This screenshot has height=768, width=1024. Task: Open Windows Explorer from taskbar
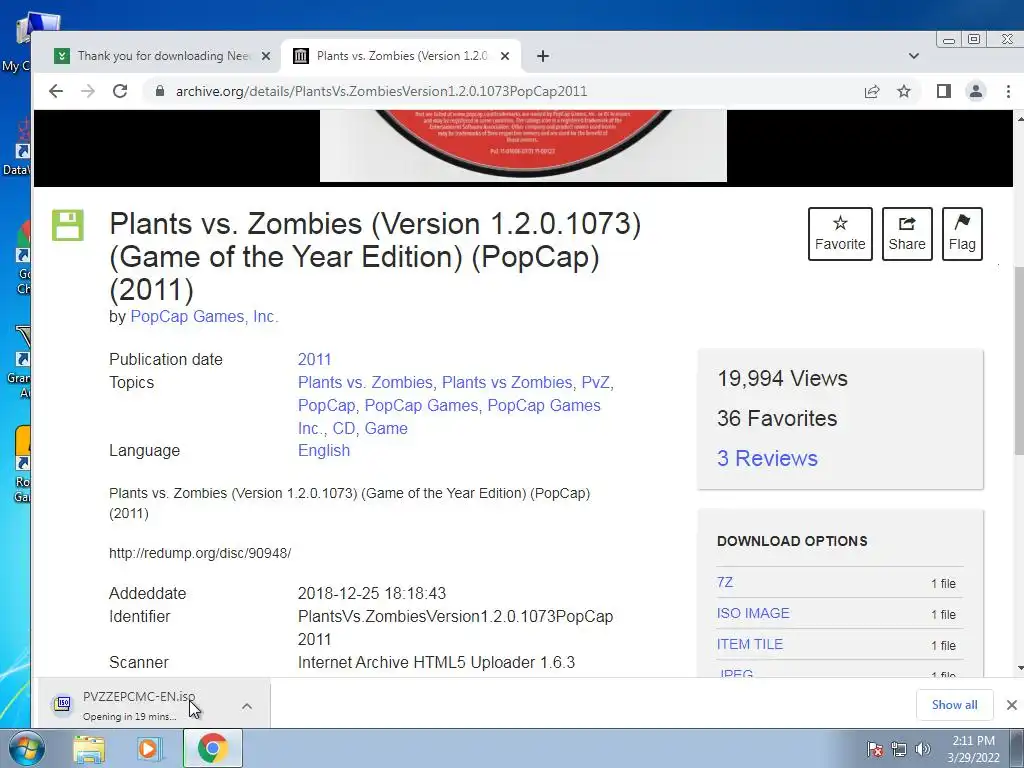[89, 749]
